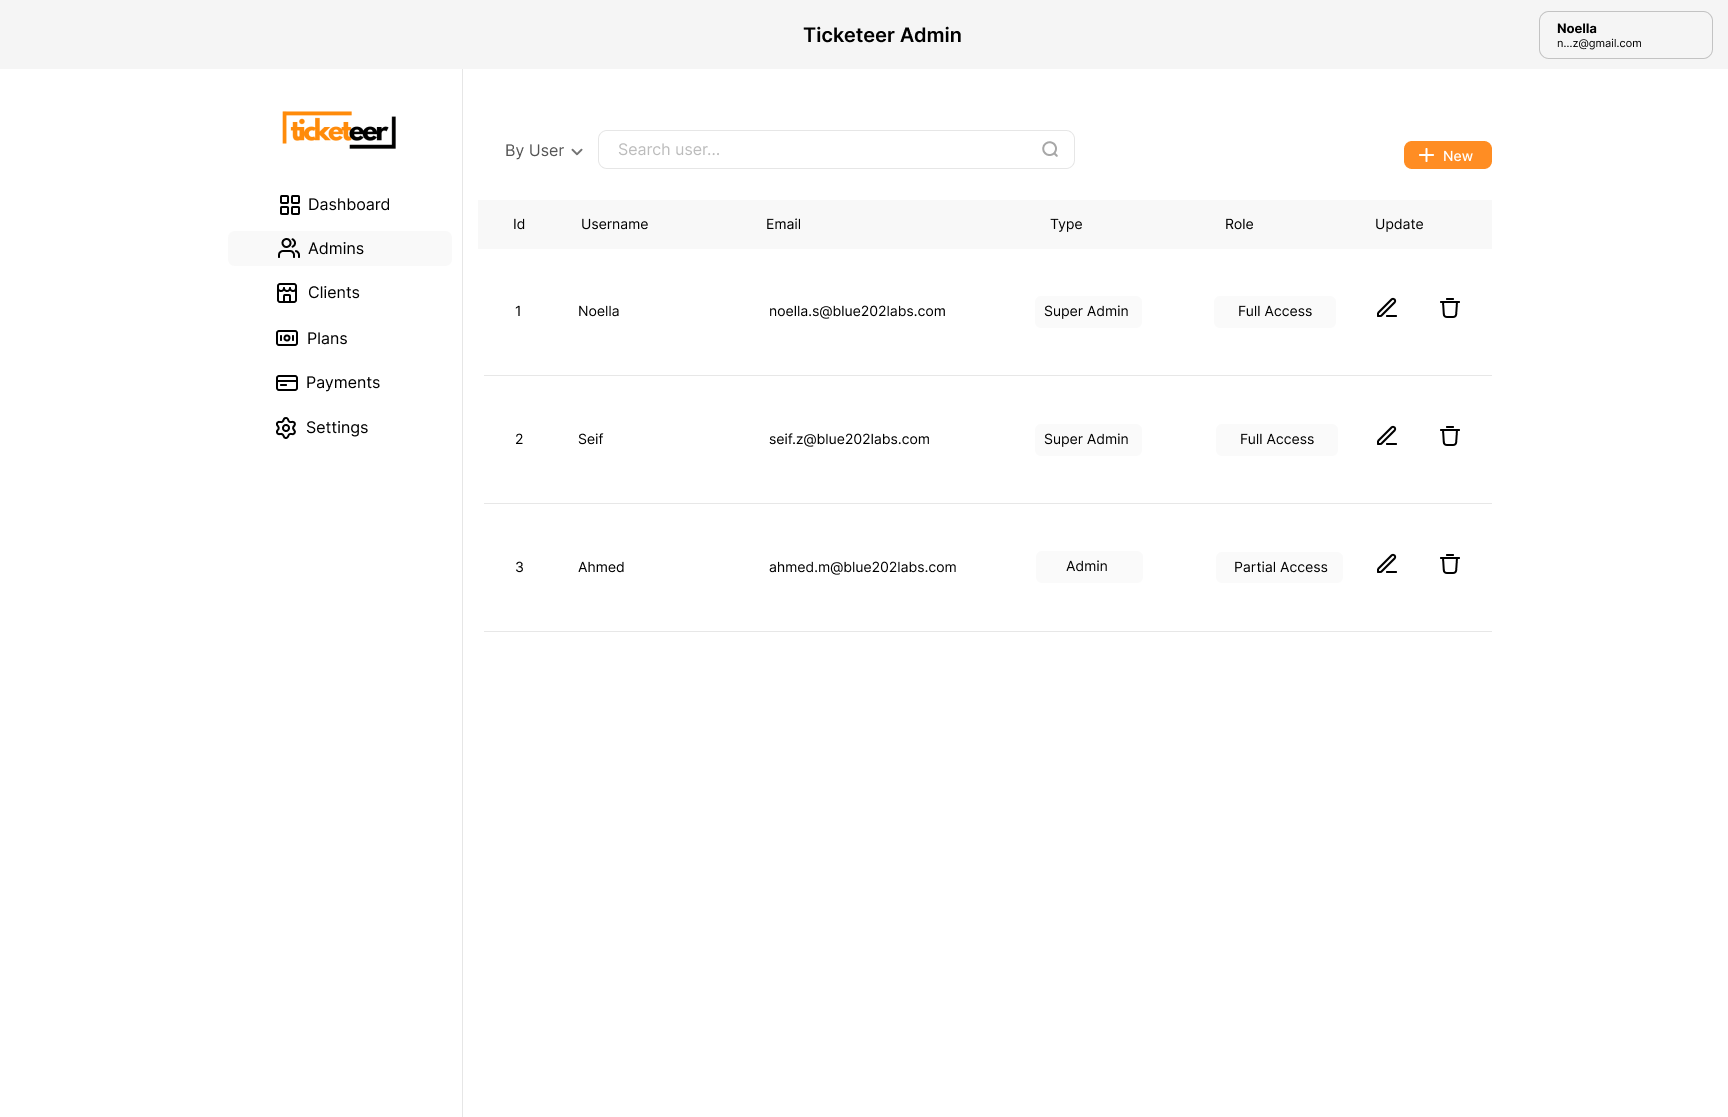Click the Partial Access badge for Ahmed
The width and height of the screenshot is (1728, 1117).
[1279, 567]
